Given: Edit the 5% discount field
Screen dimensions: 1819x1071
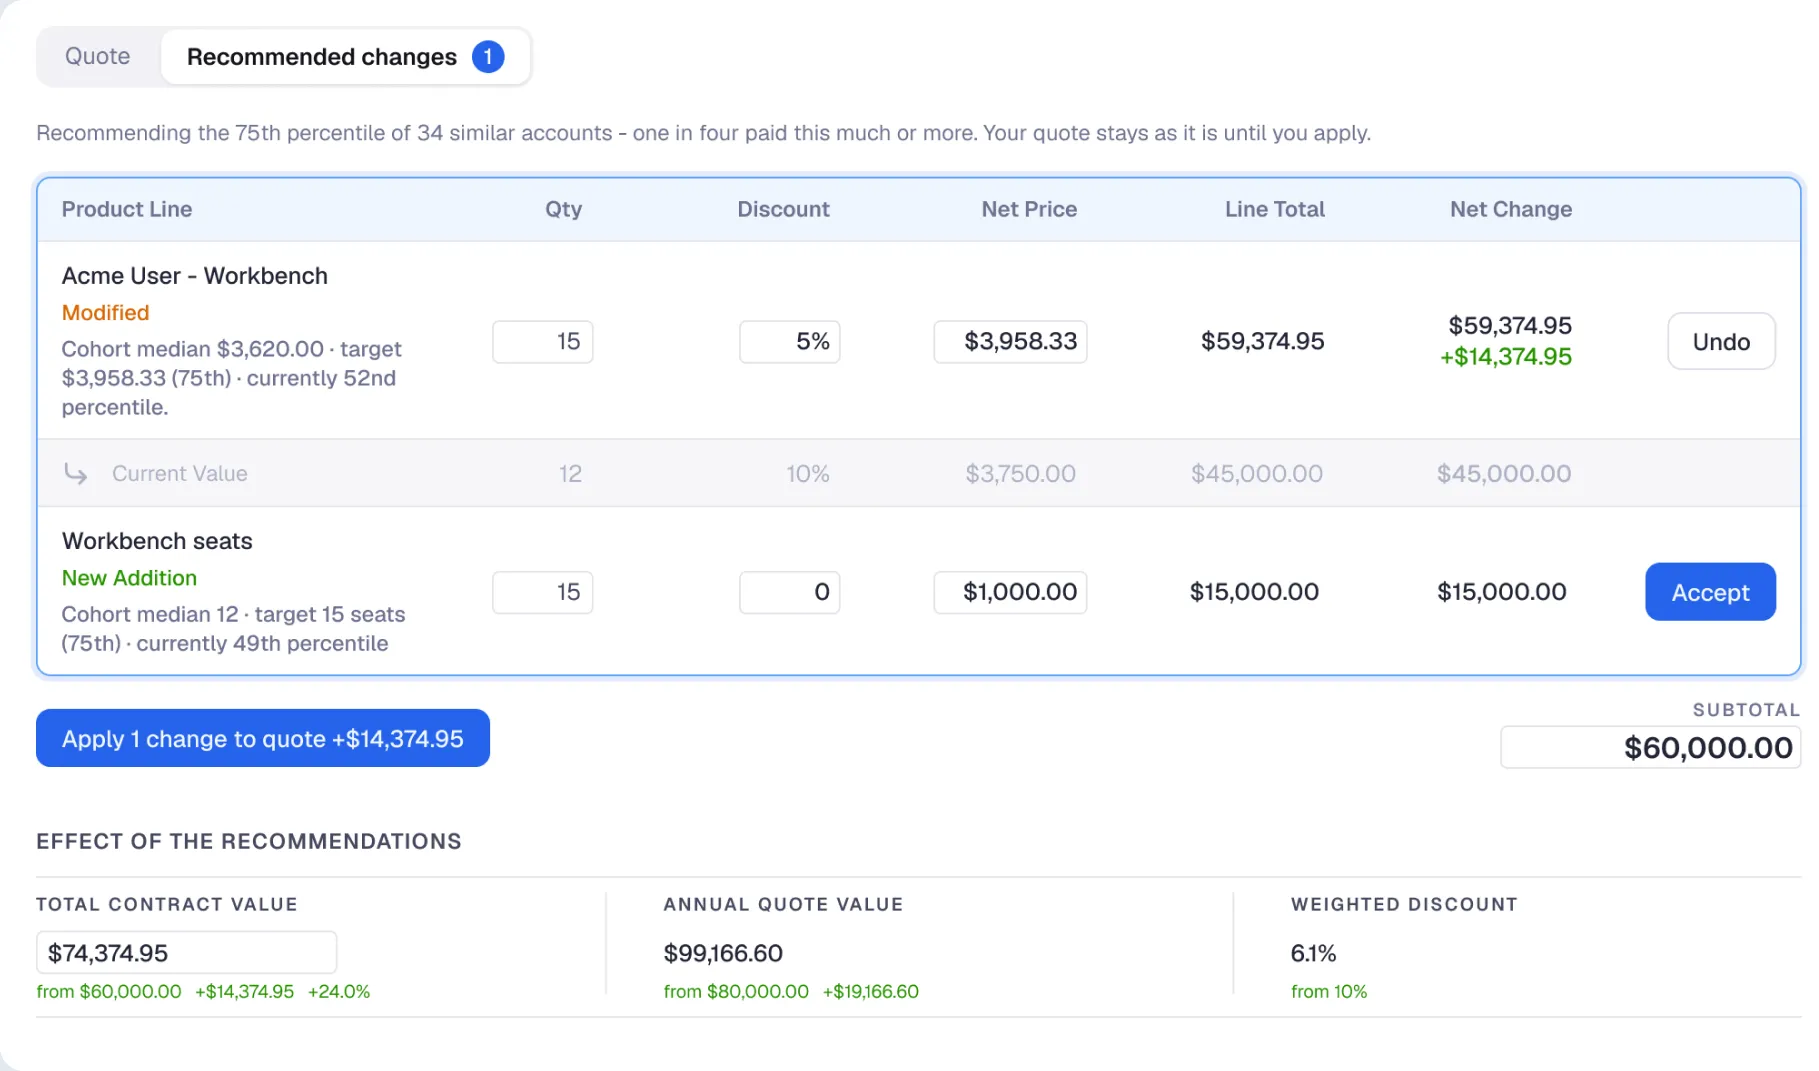Looking at the screenshot, I should [x=789, y=342].
